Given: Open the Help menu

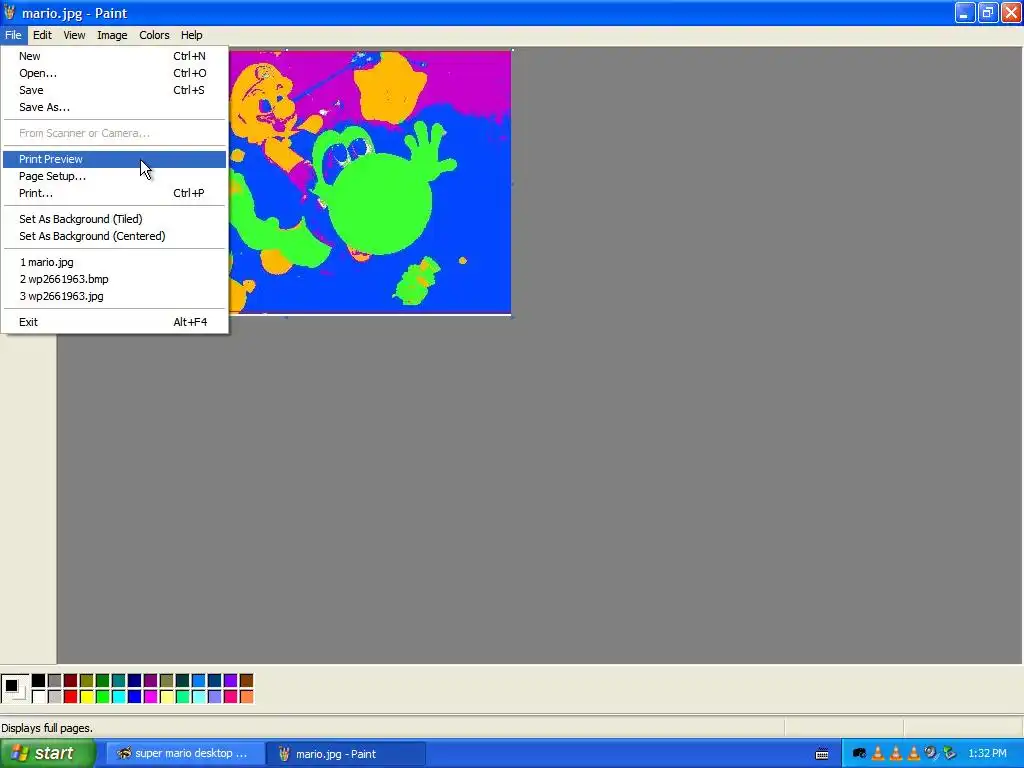Looking at the screenshot, I should [191, 35].
